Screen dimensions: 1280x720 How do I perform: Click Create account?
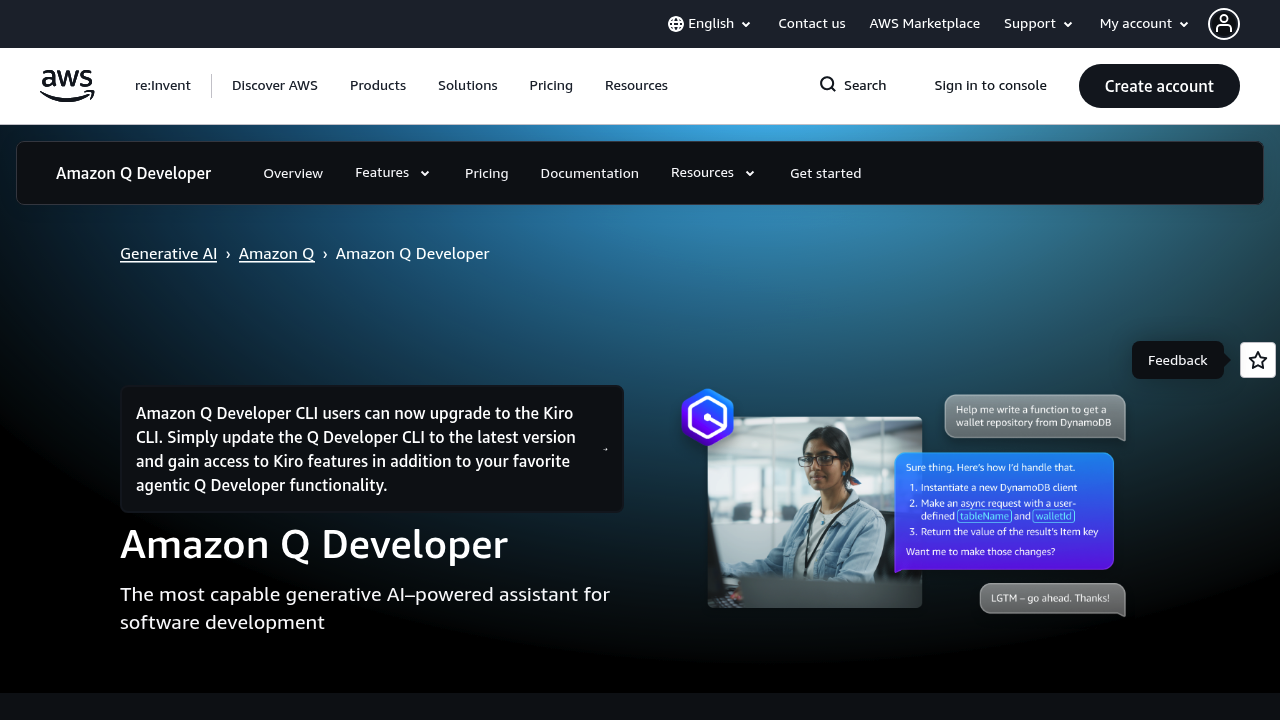tap(1159, 86)
